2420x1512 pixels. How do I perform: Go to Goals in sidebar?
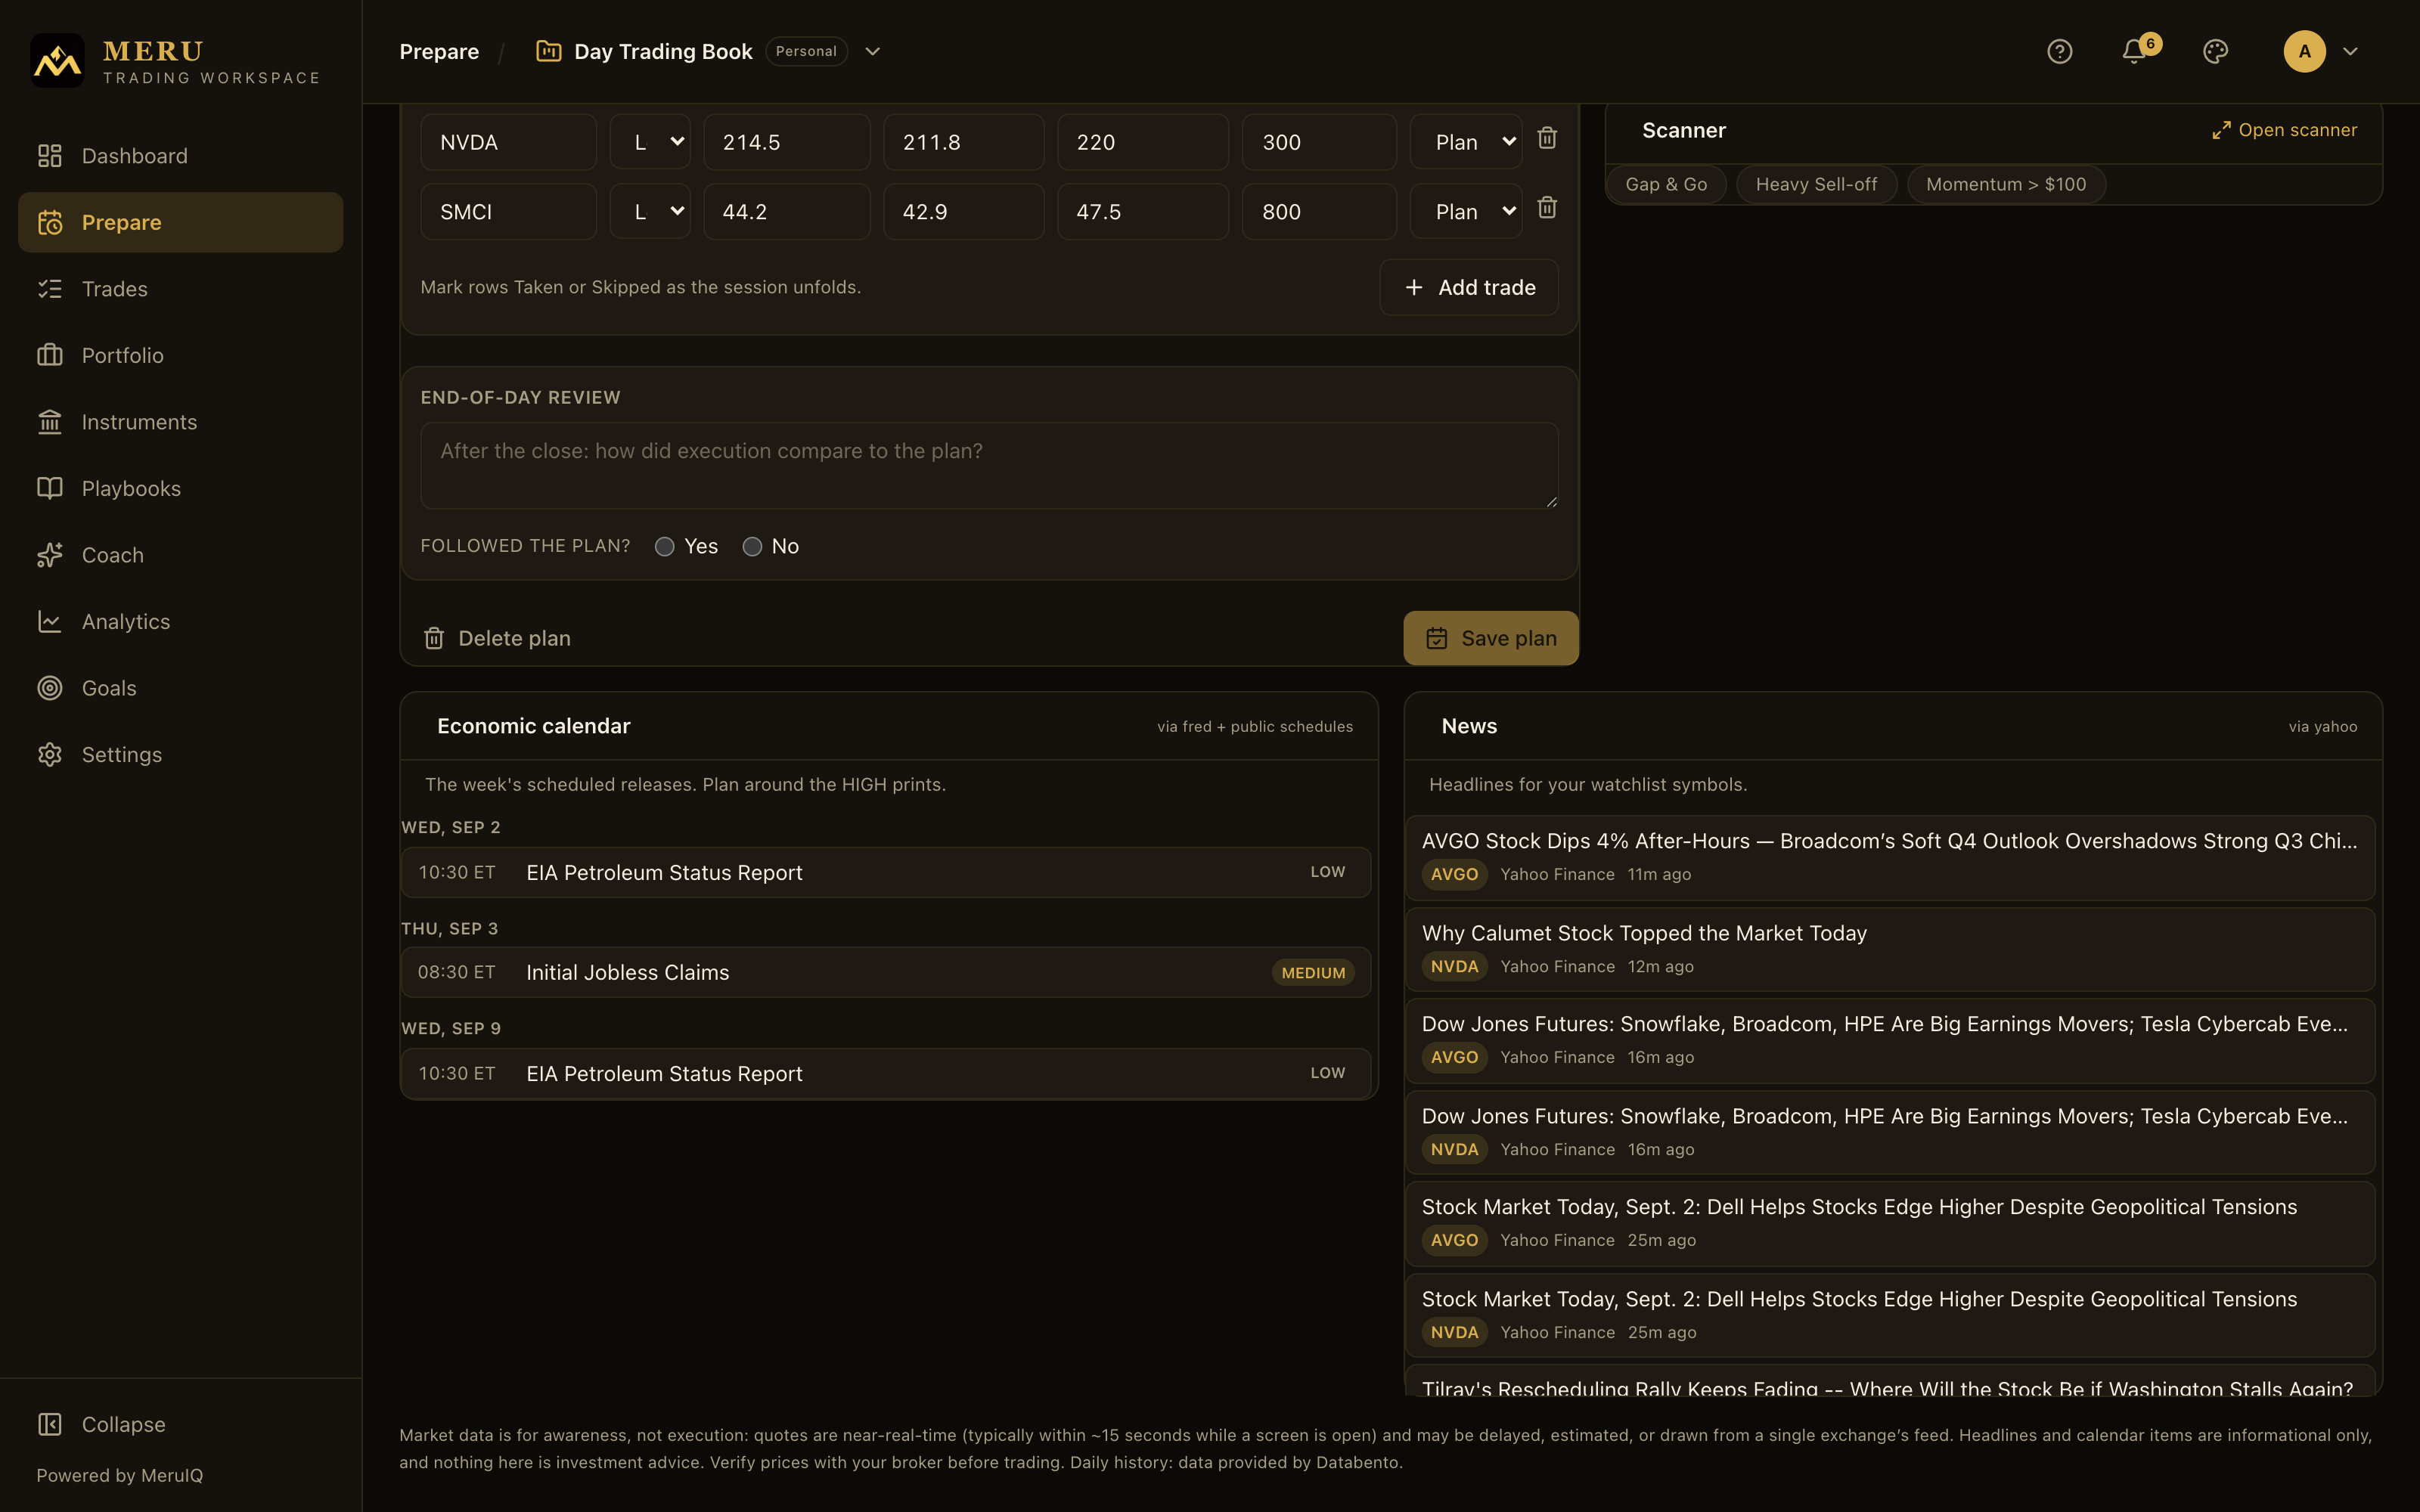coord(180,688)
